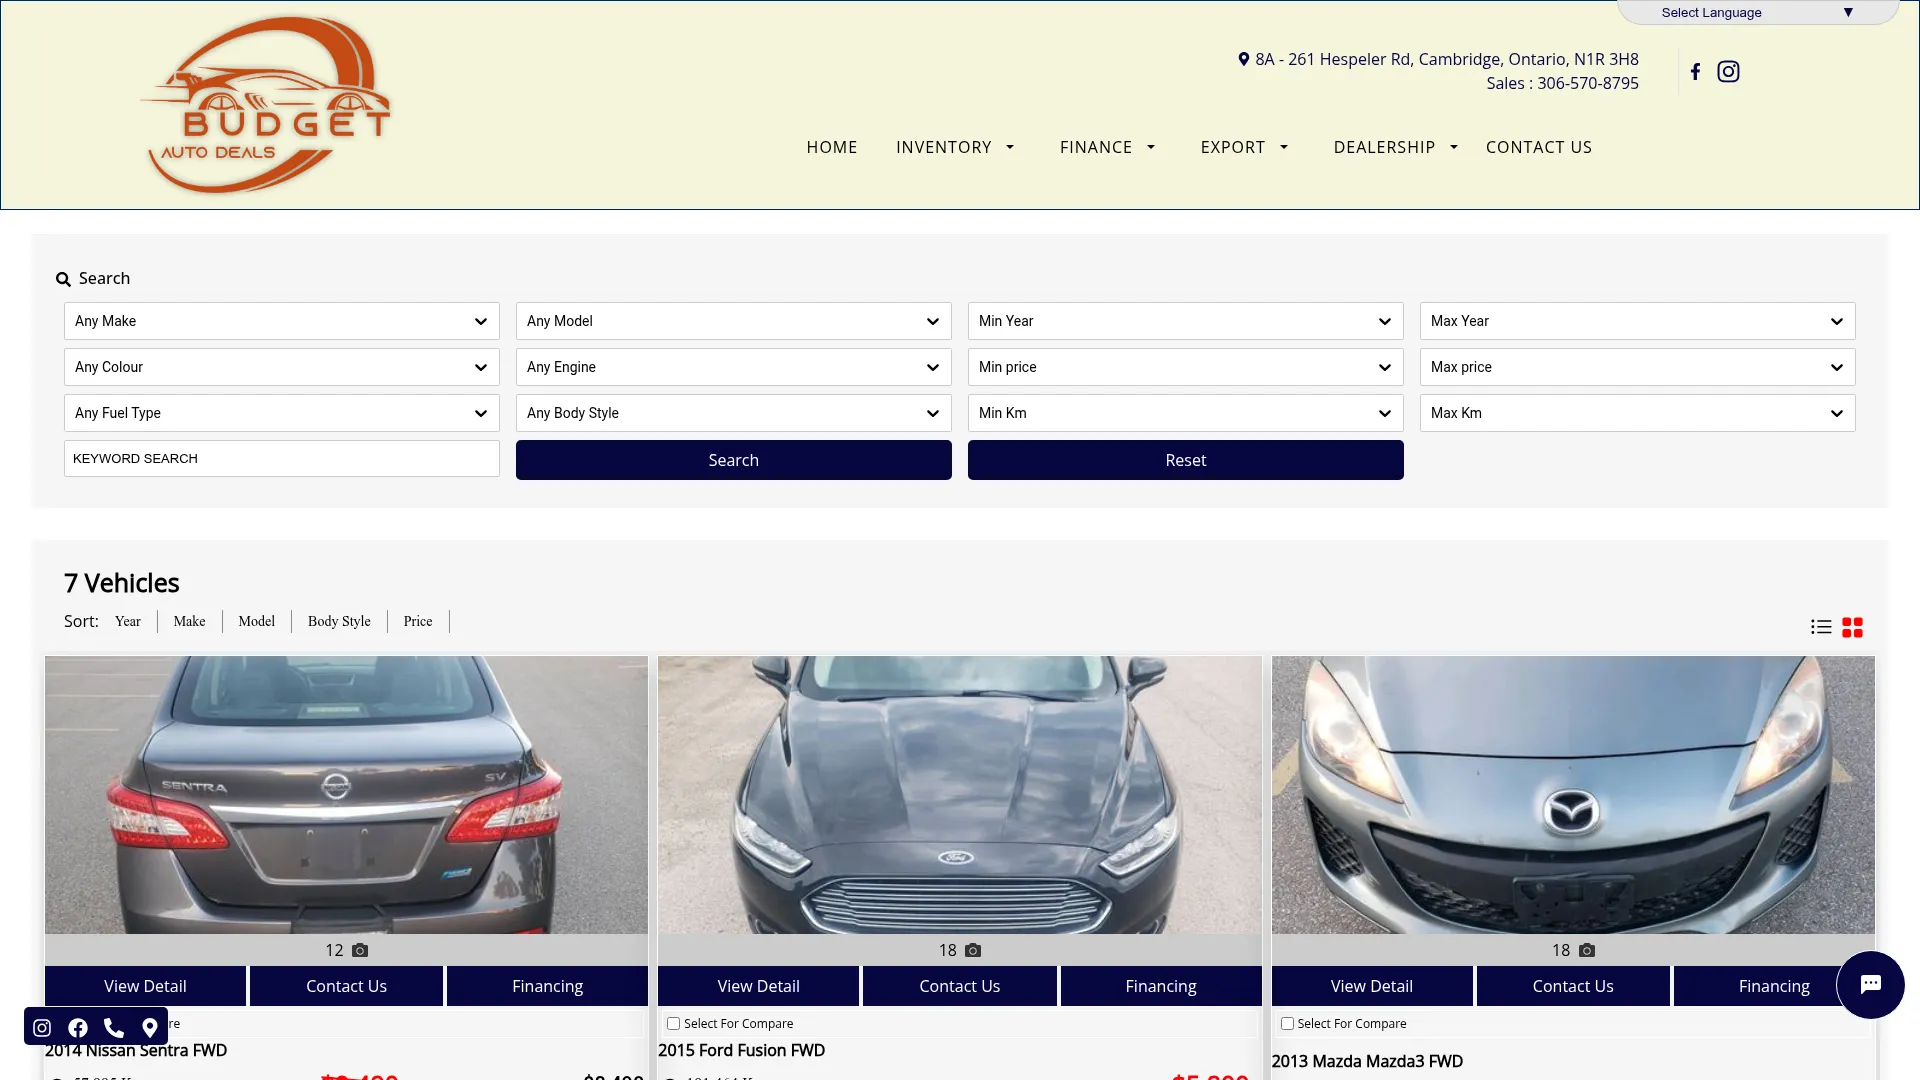The width and height of the screenshot is (1920, 1080).
Task: Tap map pin icon in floating bar
Action: [x=150, y=1027]
